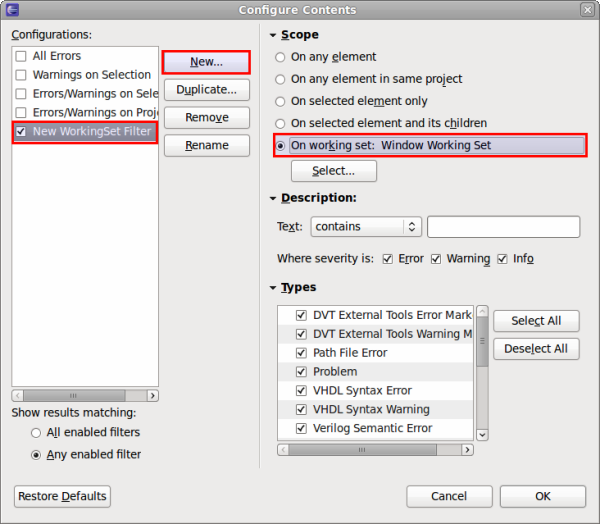Open the Text contains dropdown
The width and height of the screenshot is (600, 524).
coord(366,227)
